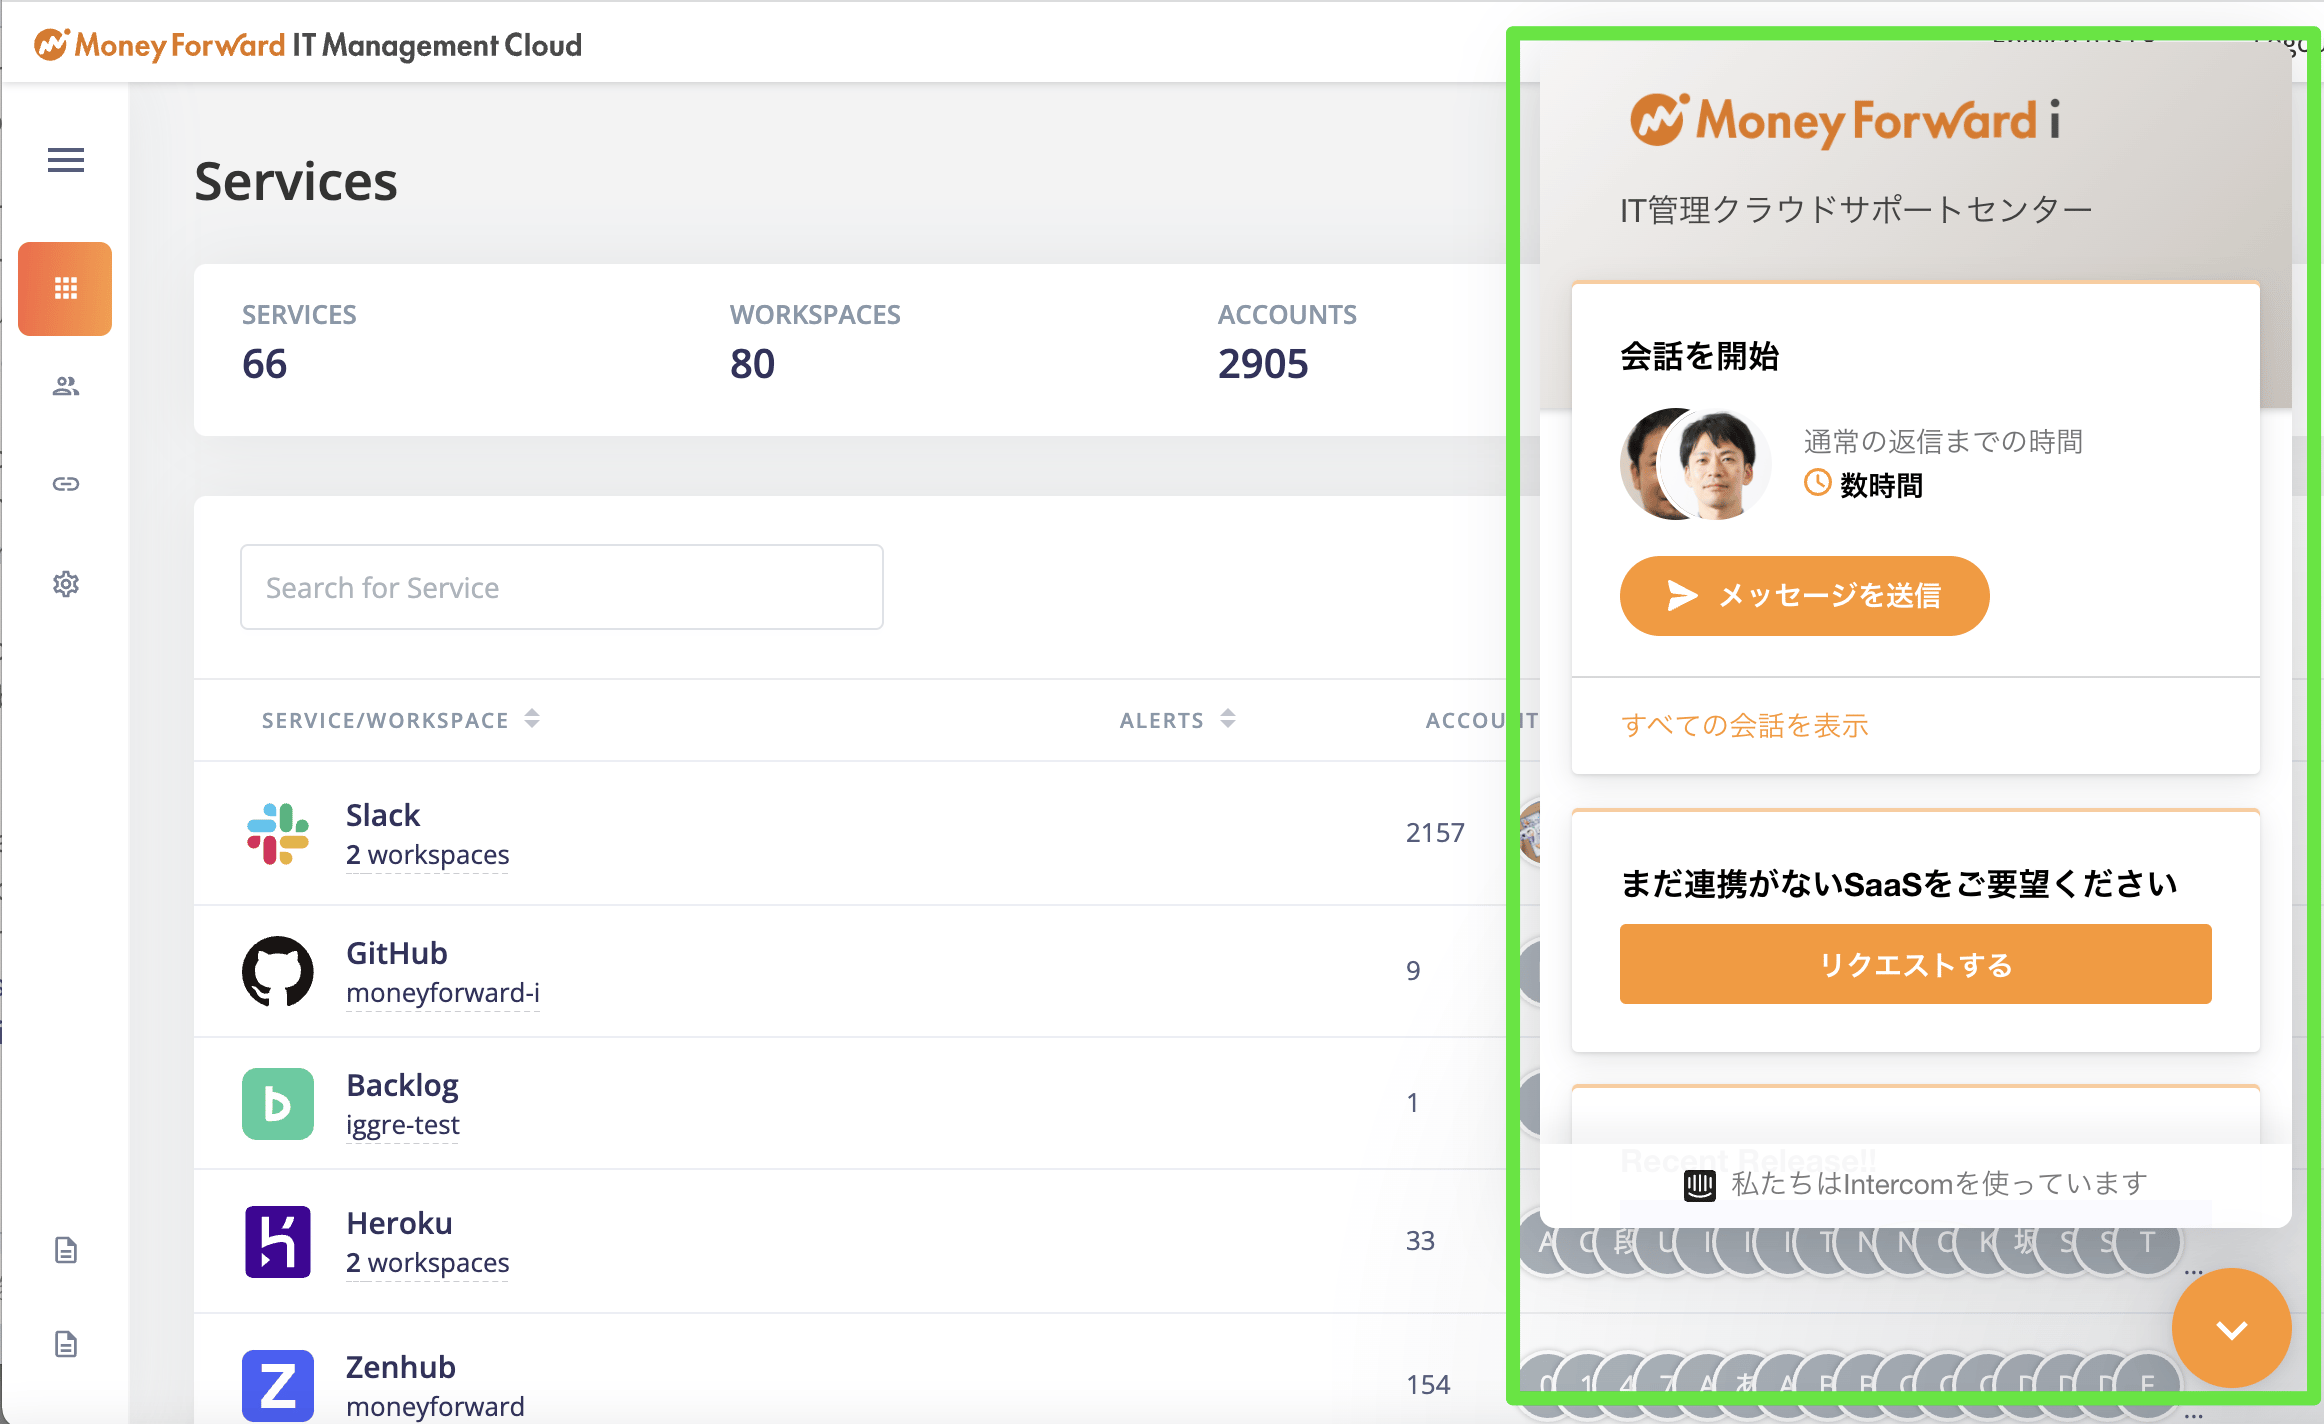Viewport: 2324px width, 1424px height.
Task: Open the GitHub service name
Action: (397, 953)
